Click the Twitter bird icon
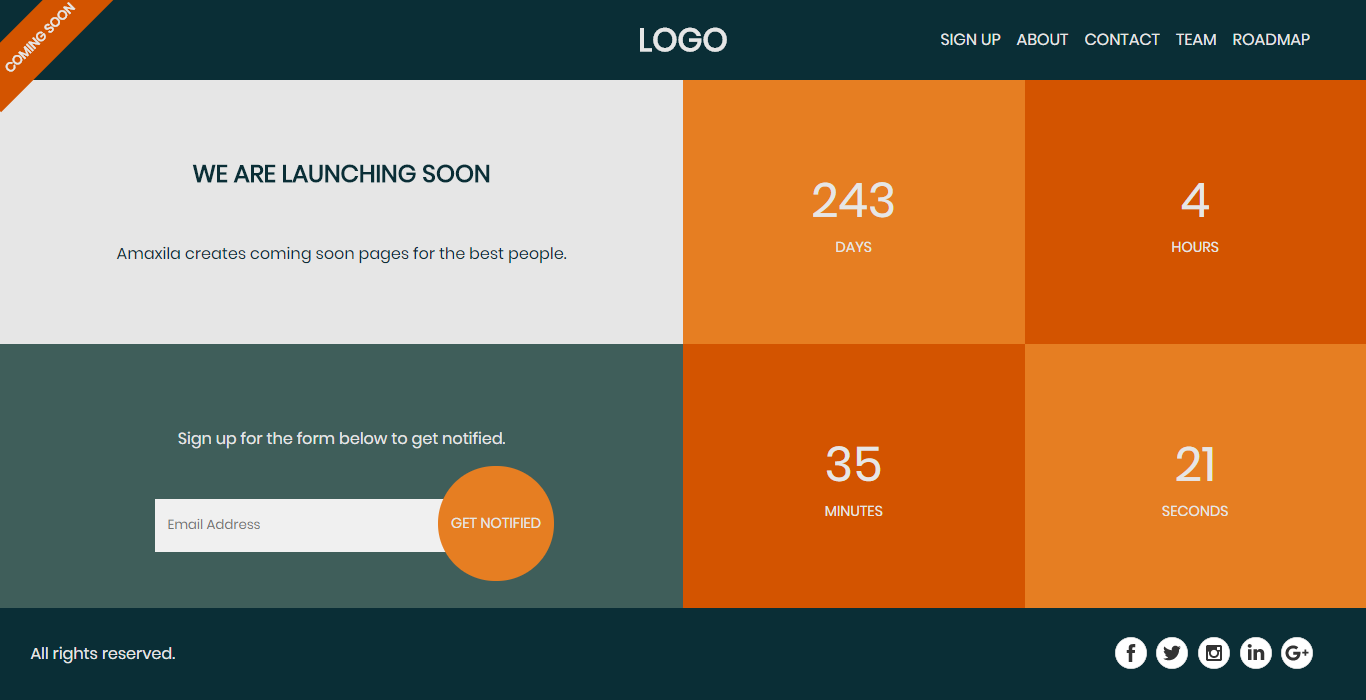1366x700 pixels. point(1172,652)
